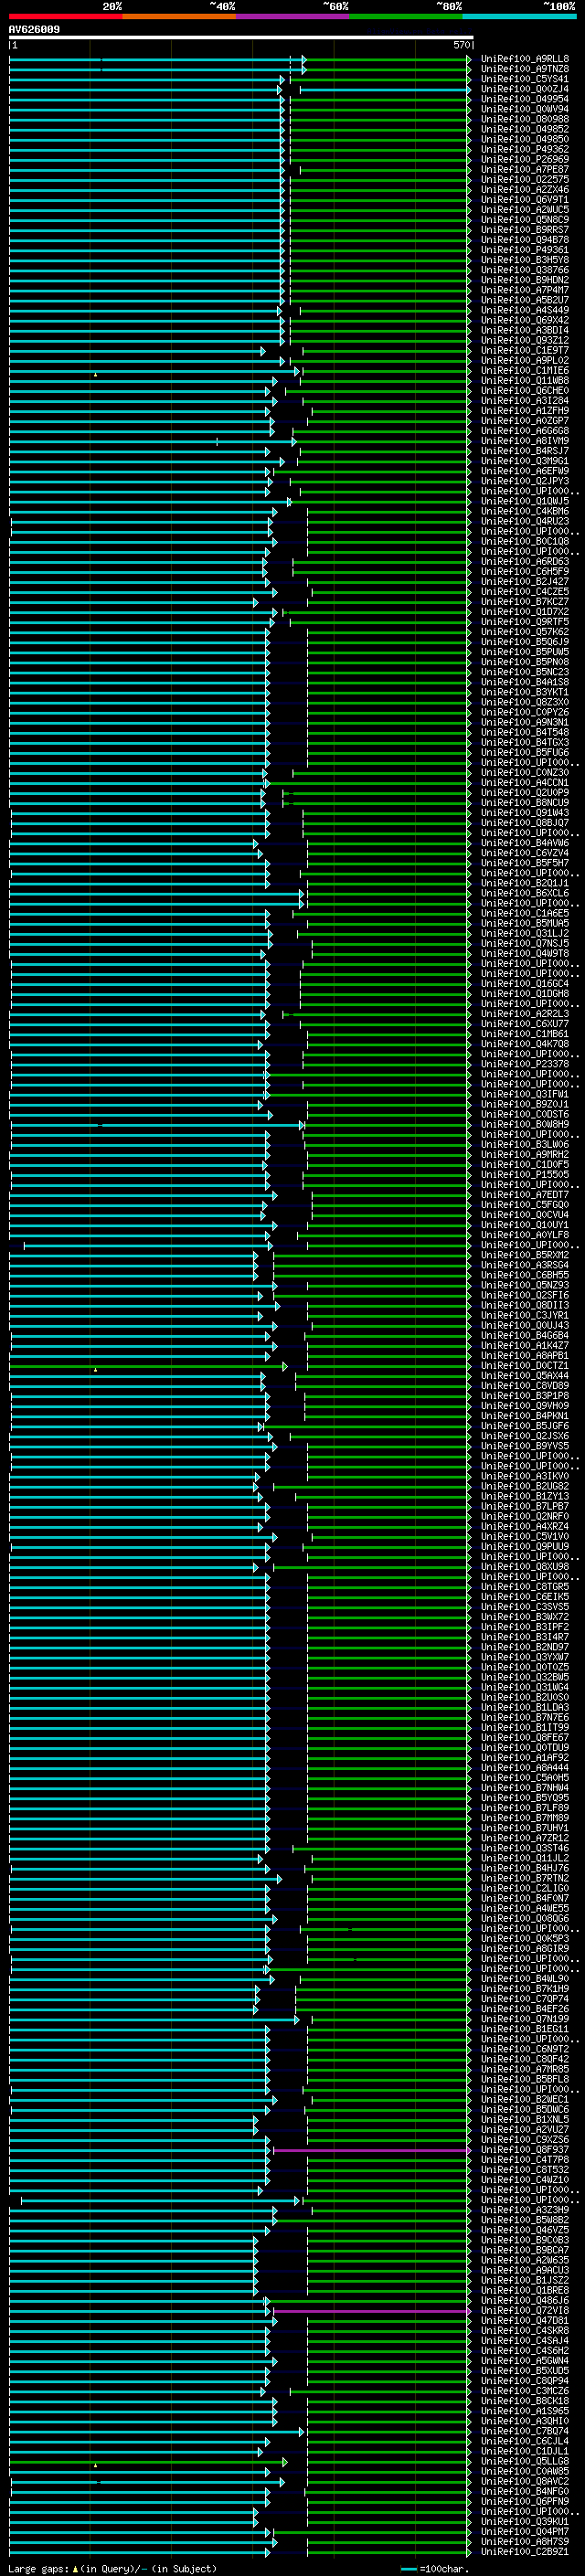Click the UniRef100_Q00ZJ4 entry
The image size is (585, 2576).
point(525,89)
